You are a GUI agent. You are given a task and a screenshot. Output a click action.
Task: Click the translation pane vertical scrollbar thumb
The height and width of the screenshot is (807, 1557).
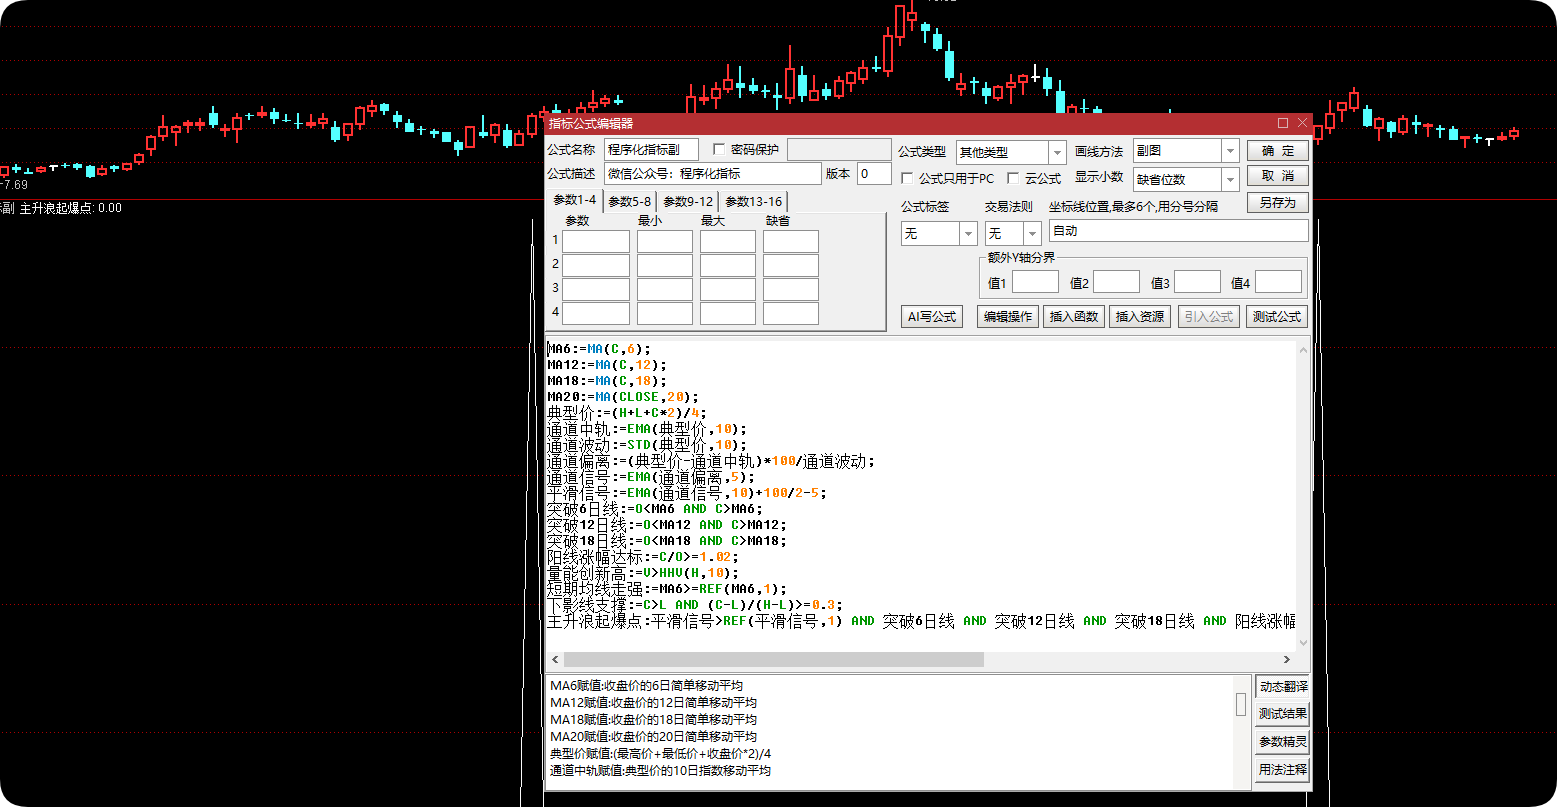pos(1241,705)
